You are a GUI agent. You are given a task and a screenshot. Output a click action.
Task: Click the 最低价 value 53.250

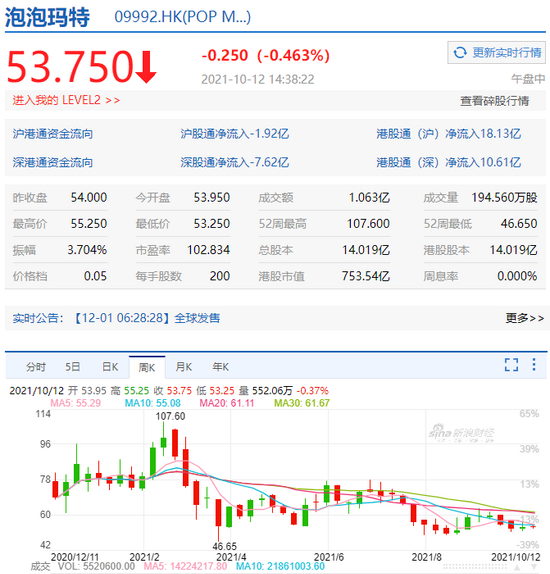click(212, 224)
